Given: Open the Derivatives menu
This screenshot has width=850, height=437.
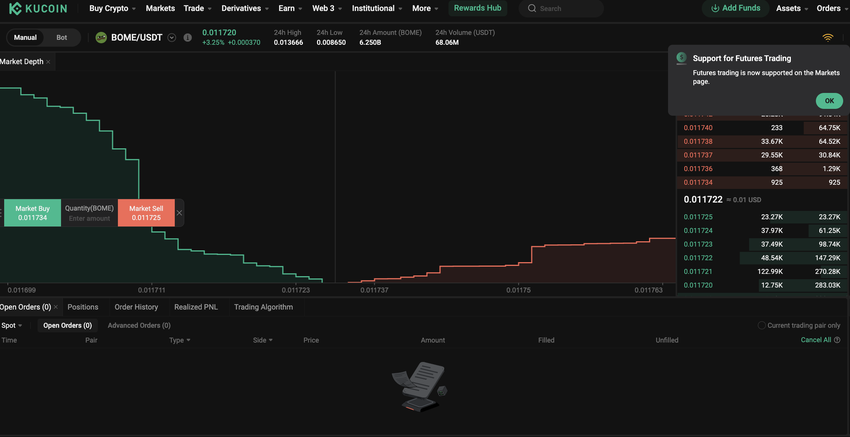Looking at the screenshot, I should 245,8.
